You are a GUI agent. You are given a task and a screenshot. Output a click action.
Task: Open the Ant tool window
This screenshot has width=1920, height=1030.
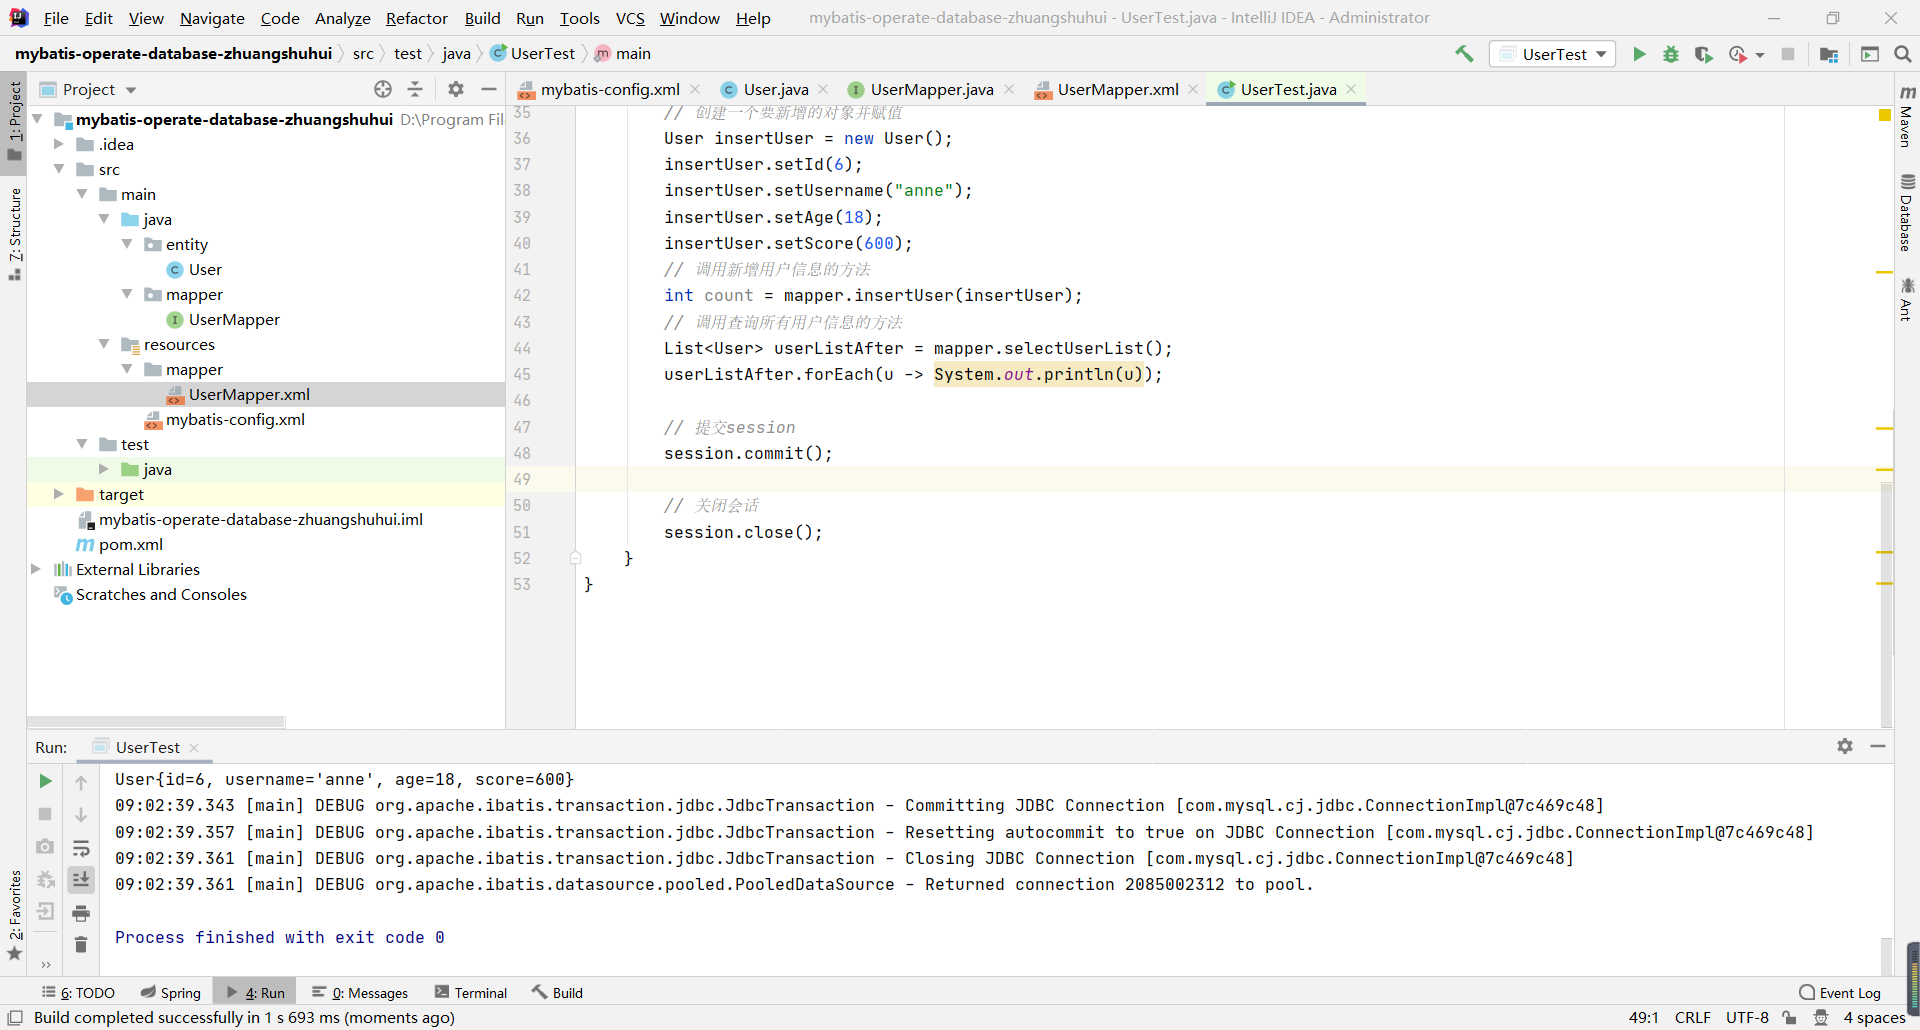point(1907,300)
